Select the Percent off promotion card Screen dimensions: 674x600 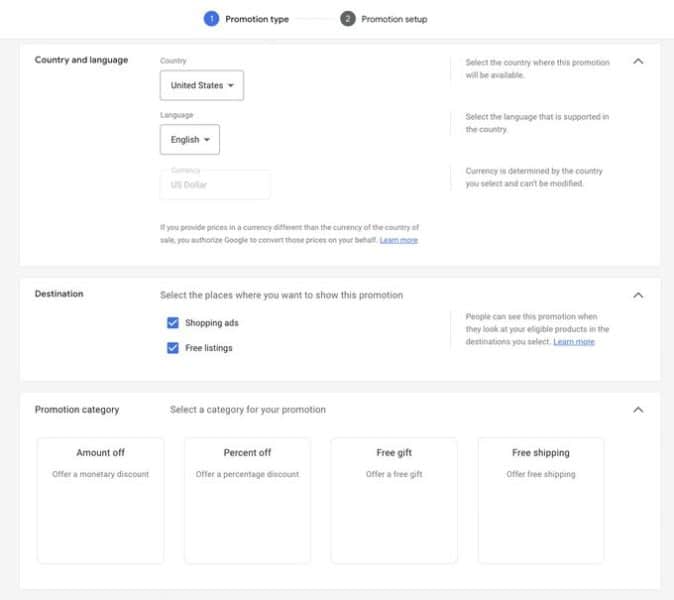[247, 500]
